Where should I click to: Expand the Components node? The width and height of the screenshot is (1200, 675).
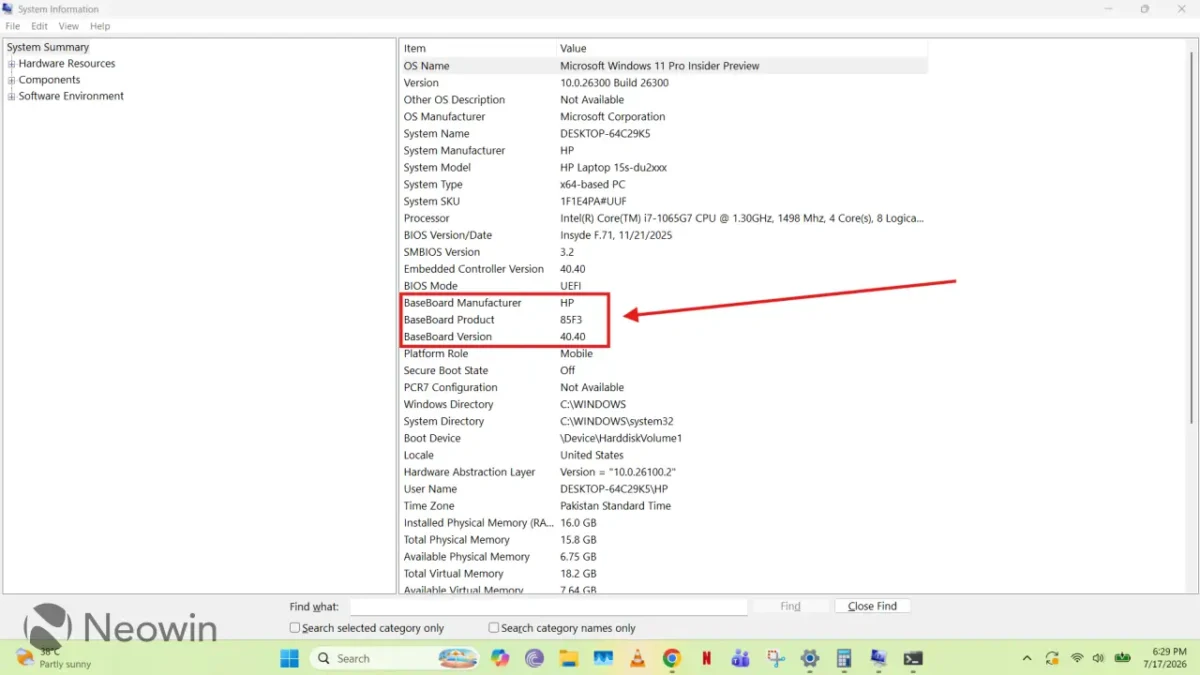(x=12, y=80)
